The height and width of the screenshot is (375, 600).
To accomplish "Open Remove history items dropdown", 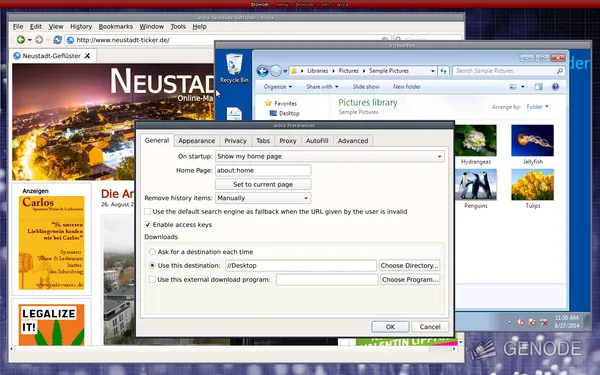I will [263, 198].
